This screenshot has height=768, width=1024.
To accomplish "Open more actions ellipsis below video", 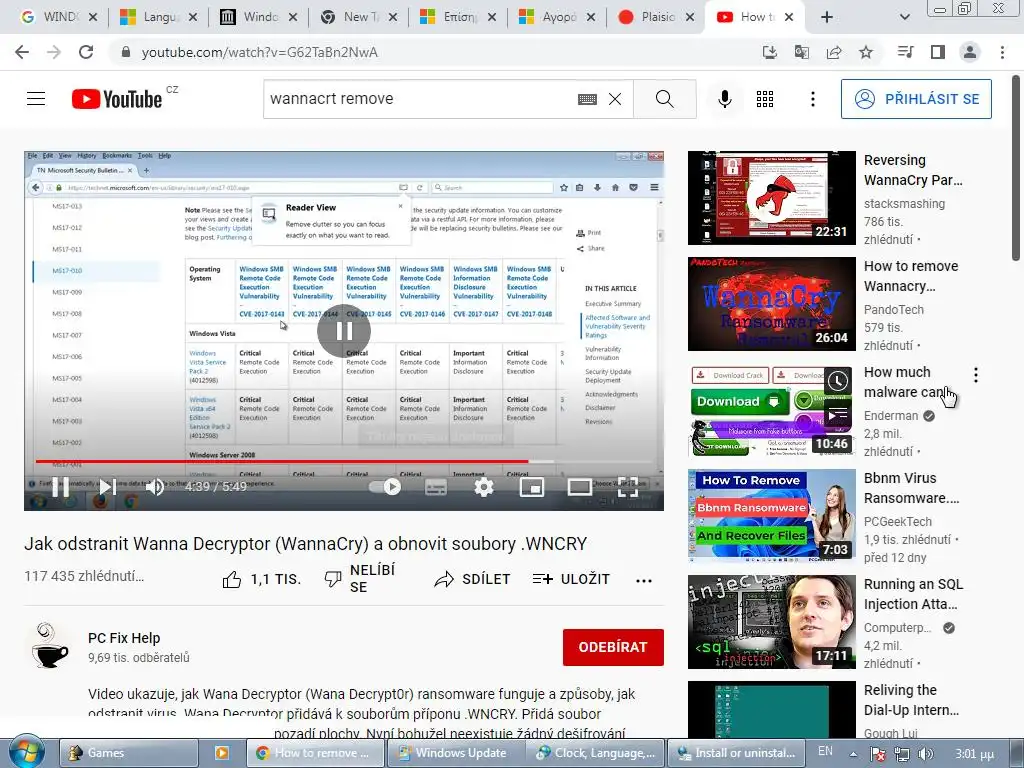I will pos(644,581).
